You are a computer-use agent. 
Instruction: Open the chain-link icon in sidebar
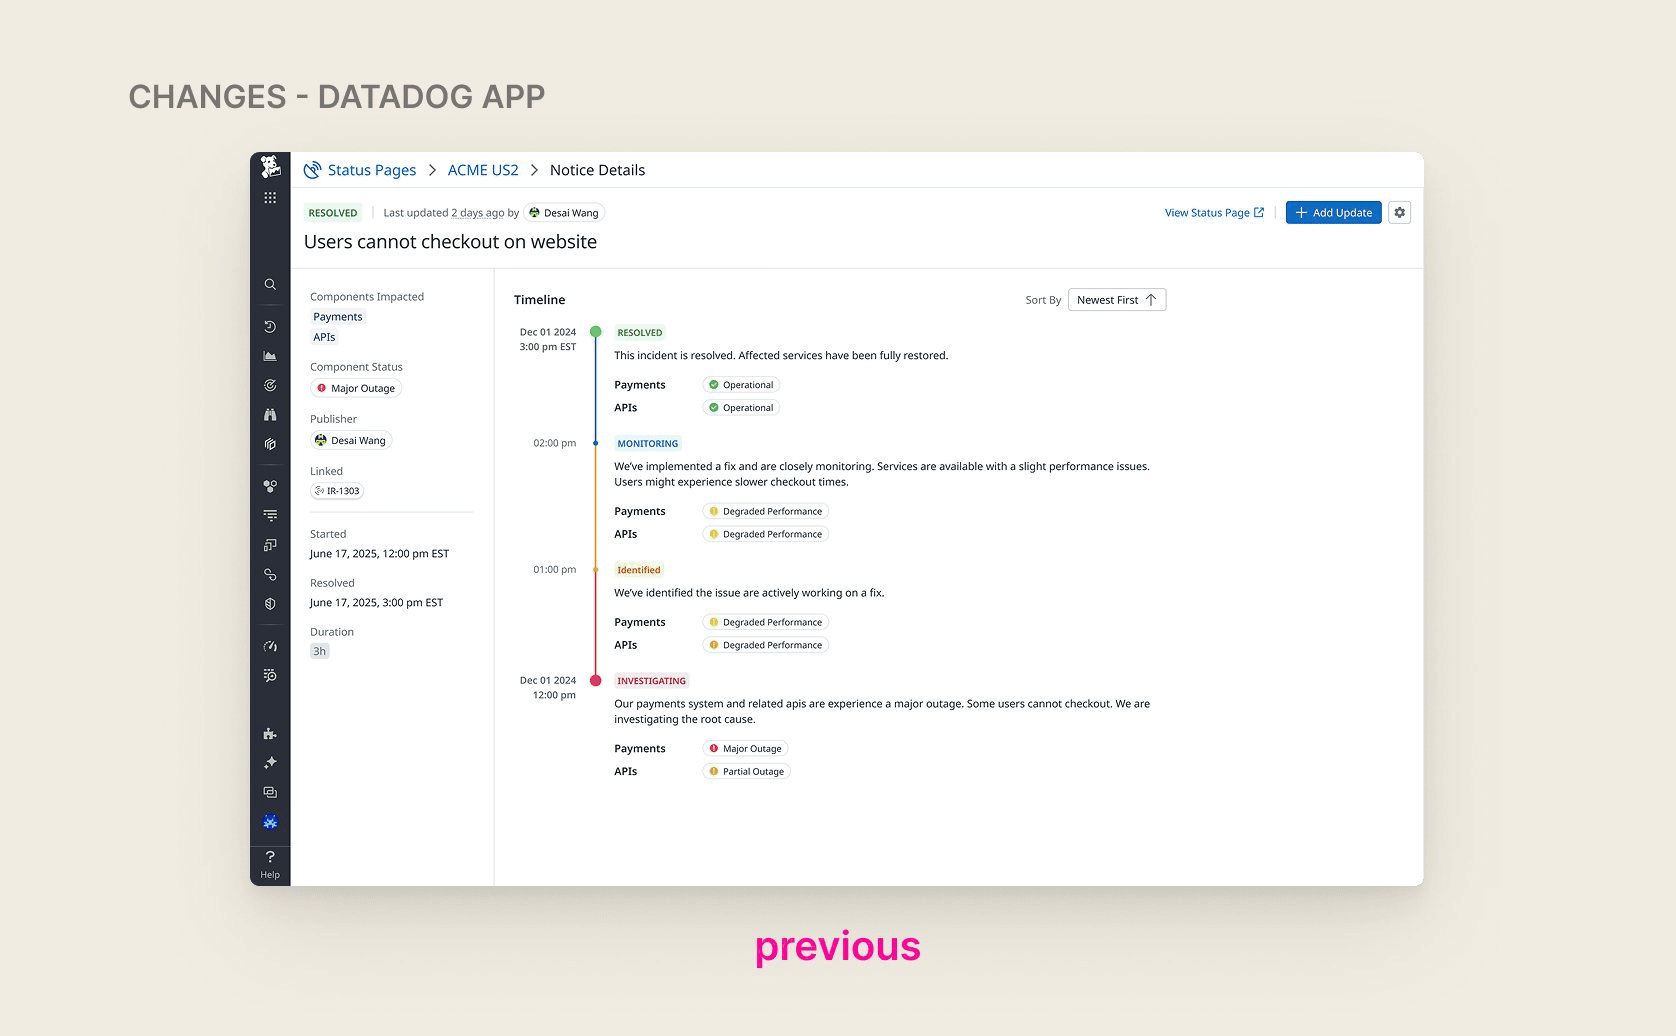tap(270, 575)
